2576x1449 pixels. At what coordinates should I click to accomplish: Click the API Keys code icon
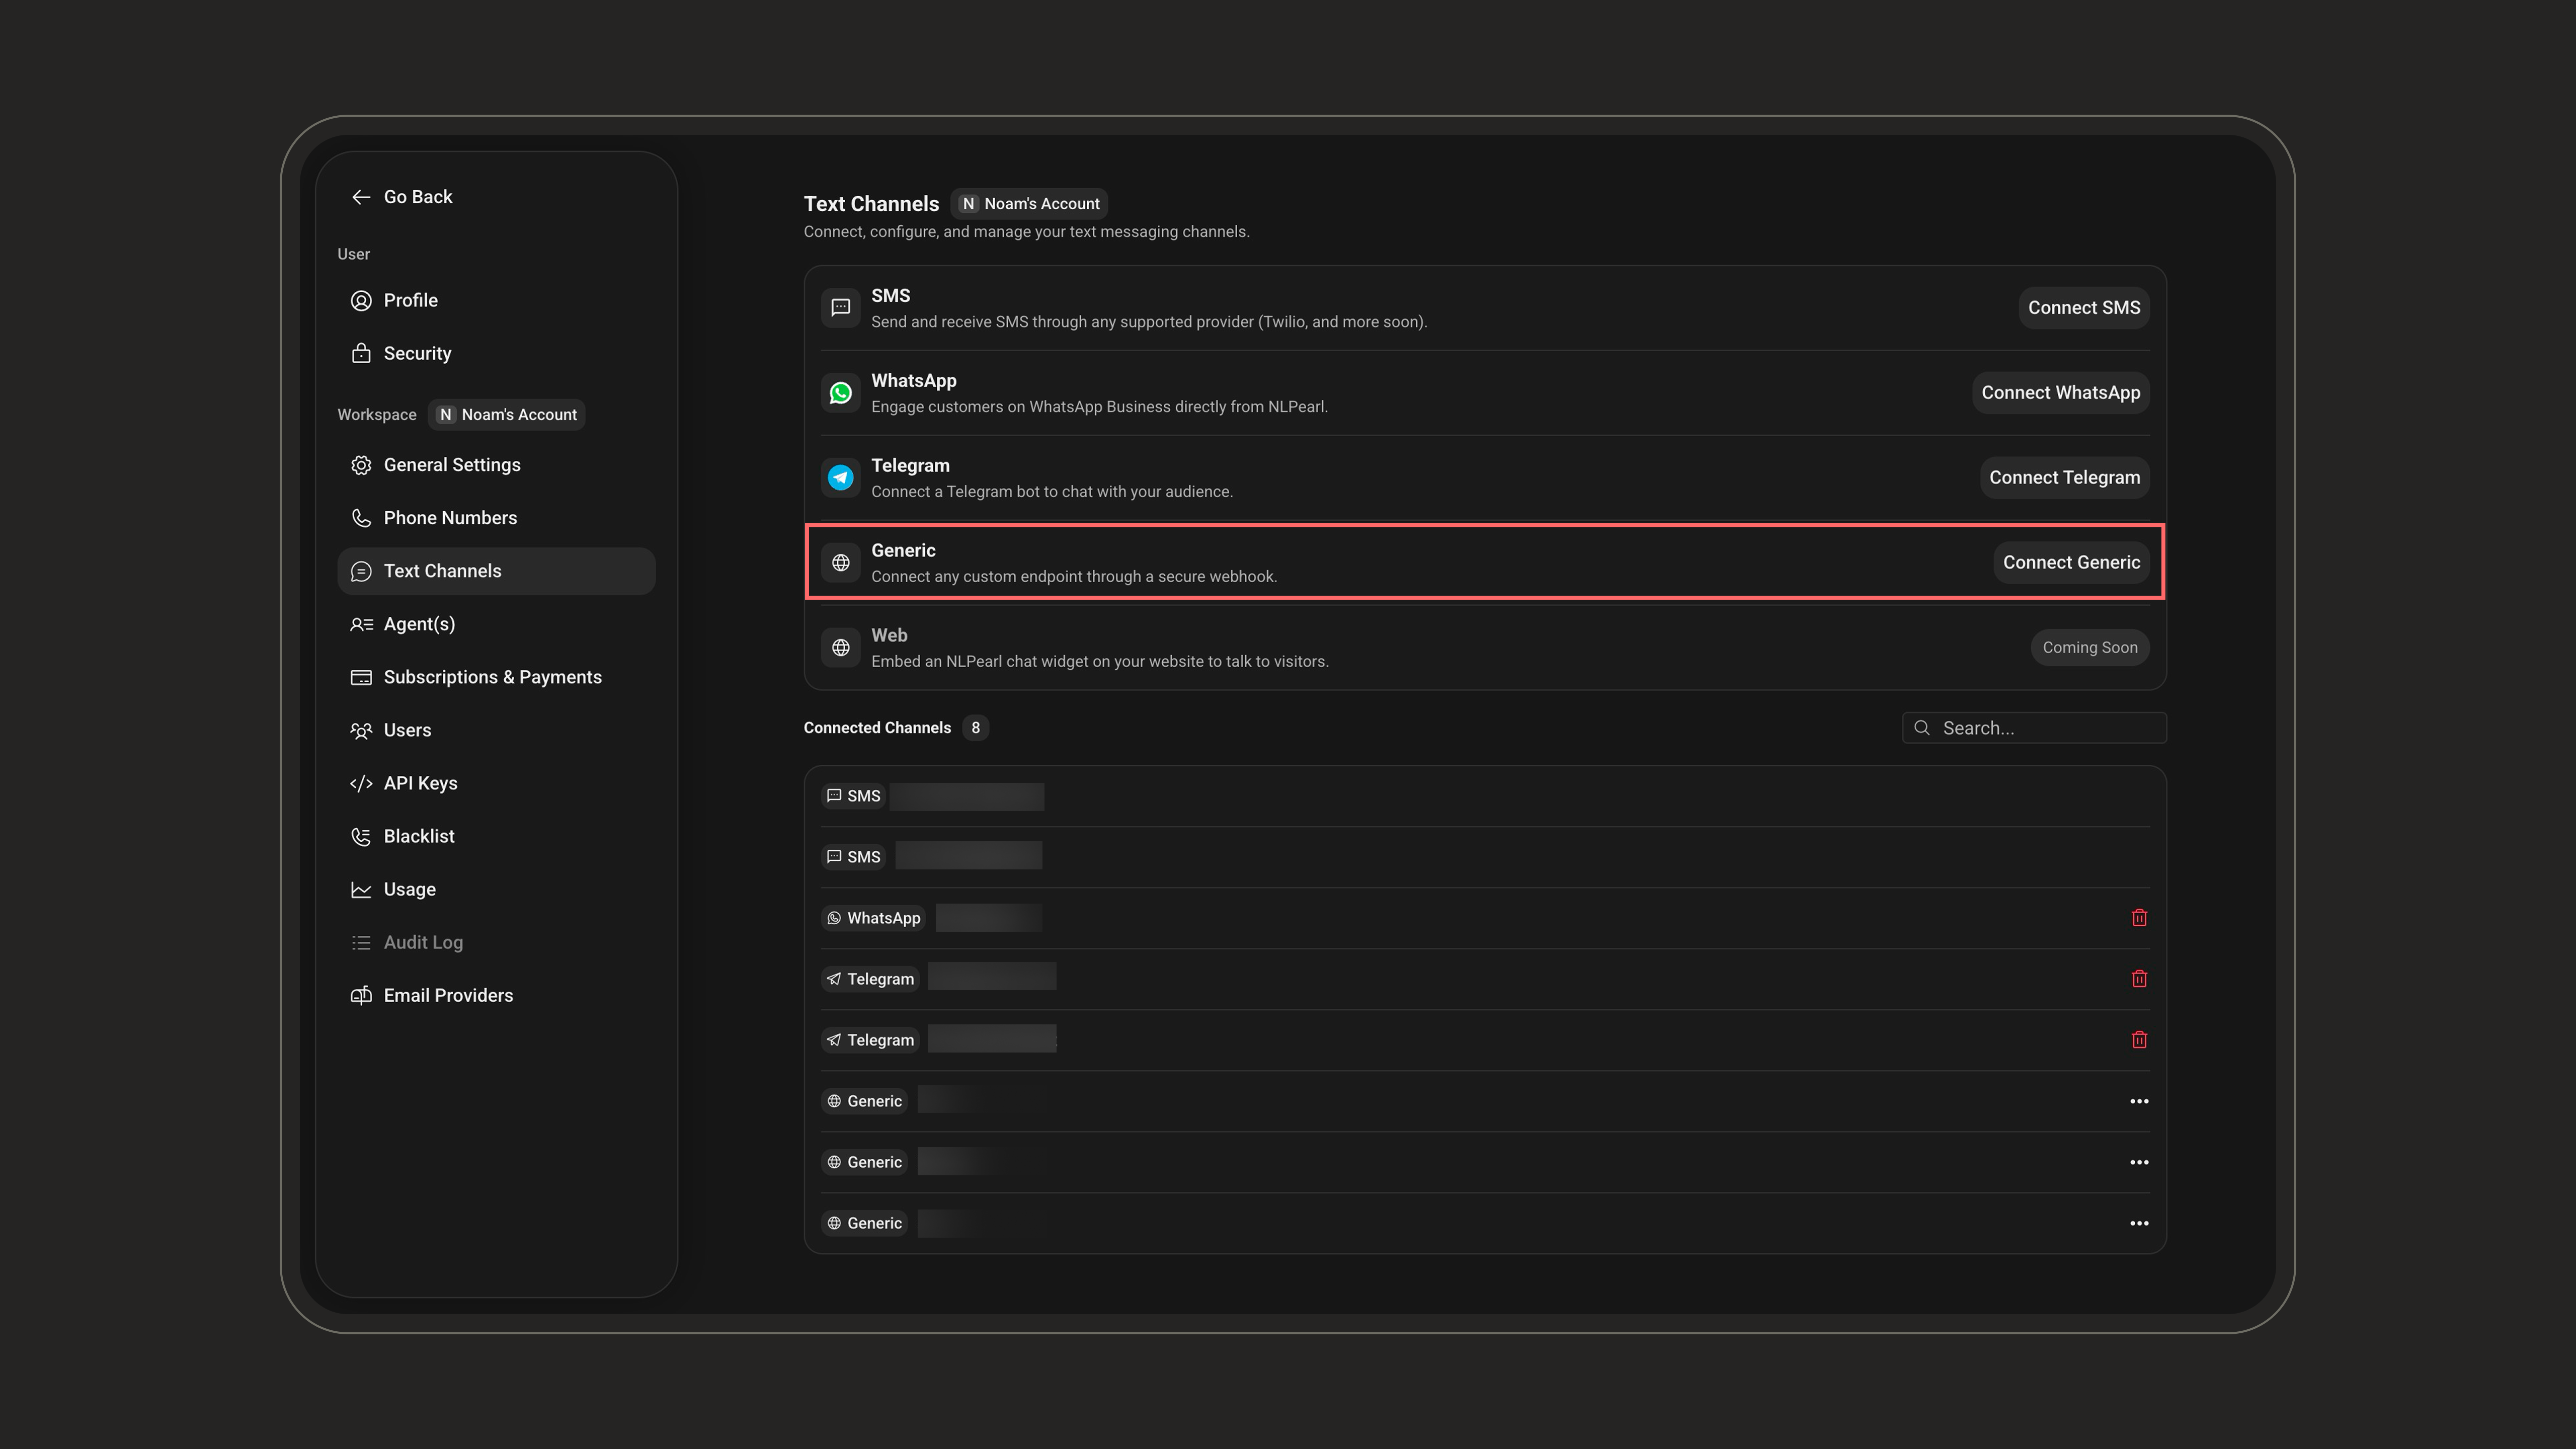361,783
